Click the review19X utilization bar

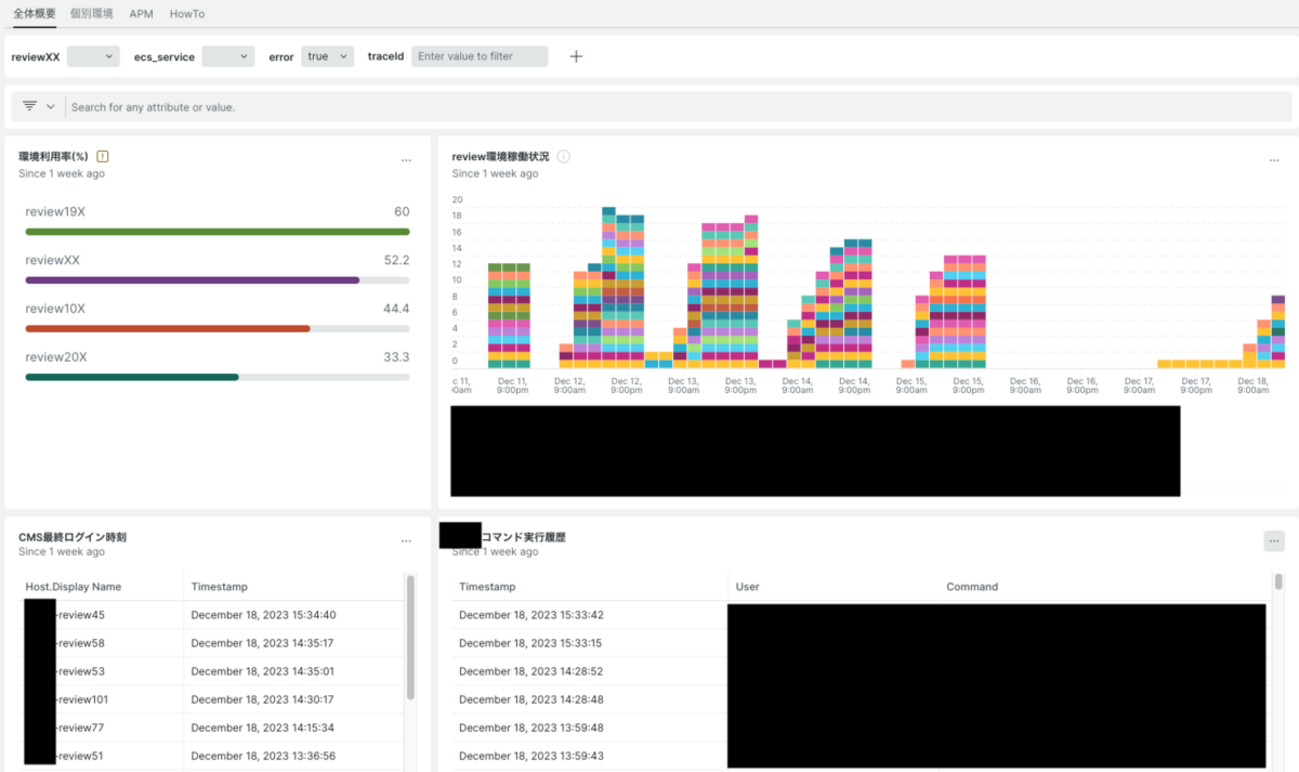coord(217,232)
